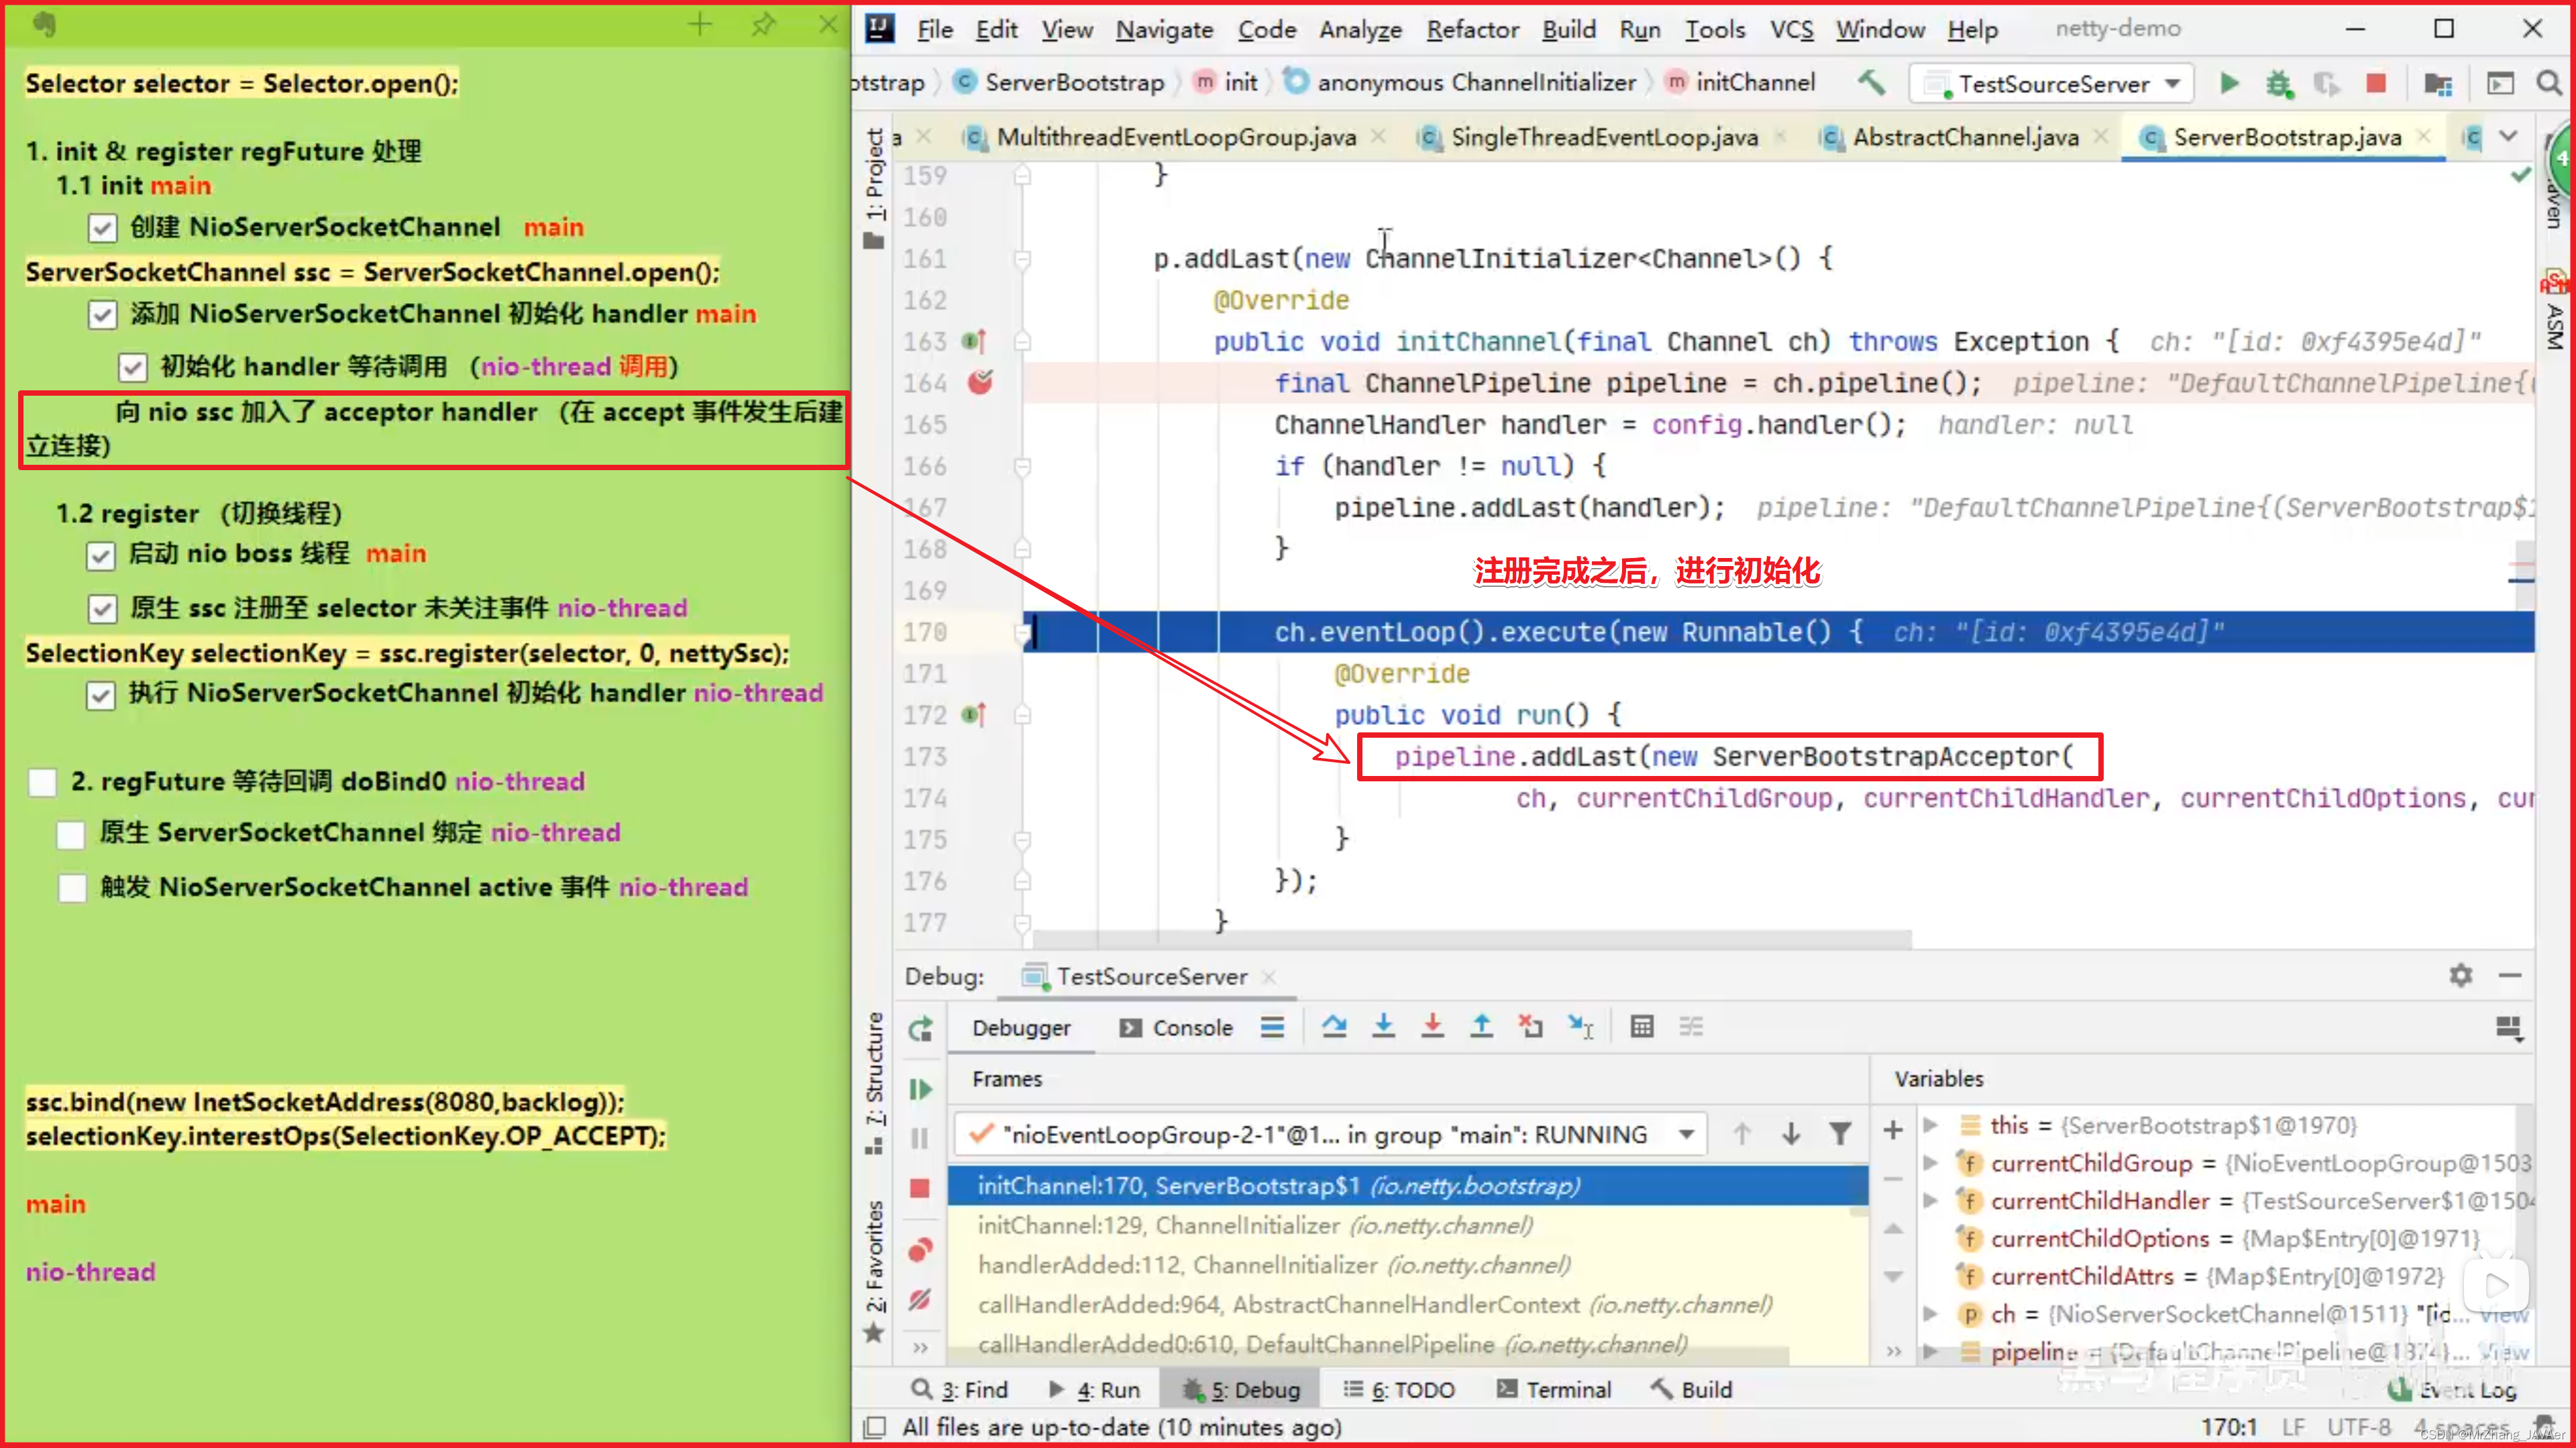Screen dimensions: 2576x1448
Task: Open the Terminal tool window
Action: click(1555, 1389)
